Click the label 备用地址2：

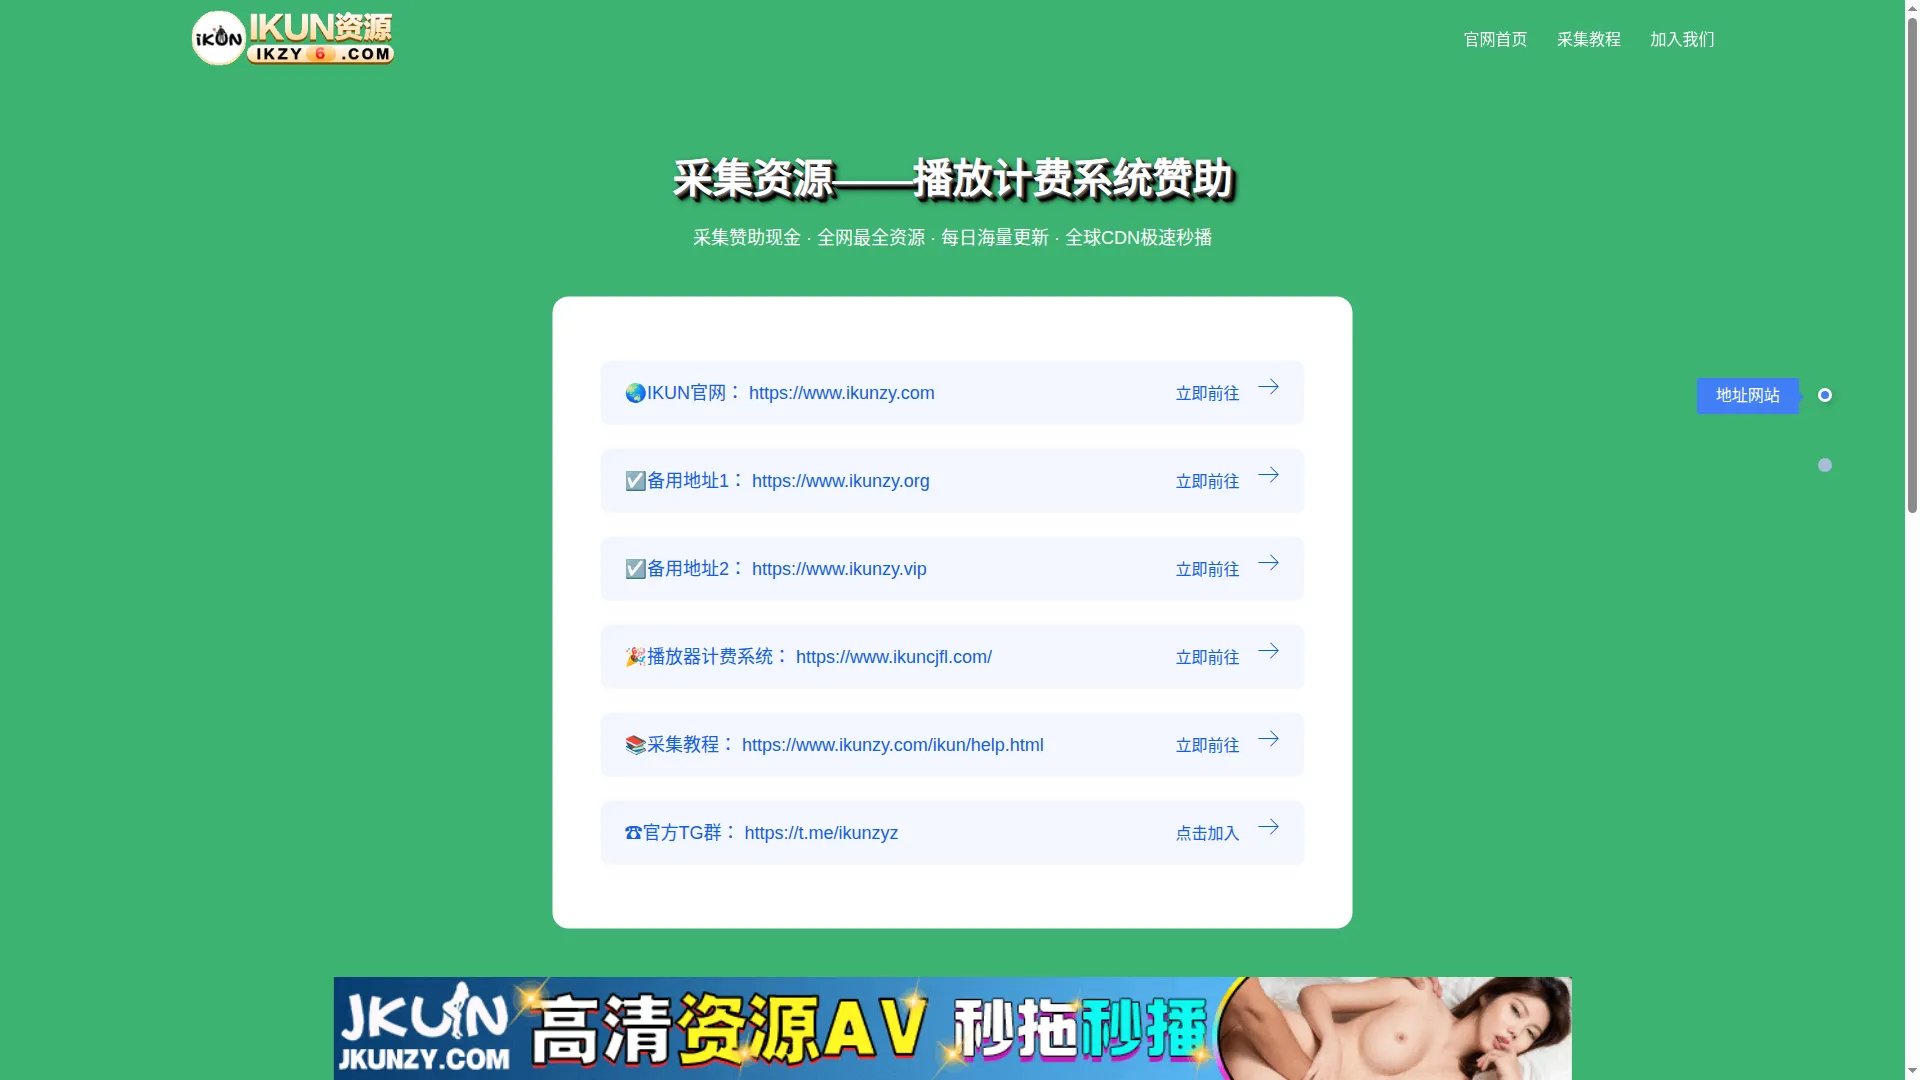(x=697, y=569)
